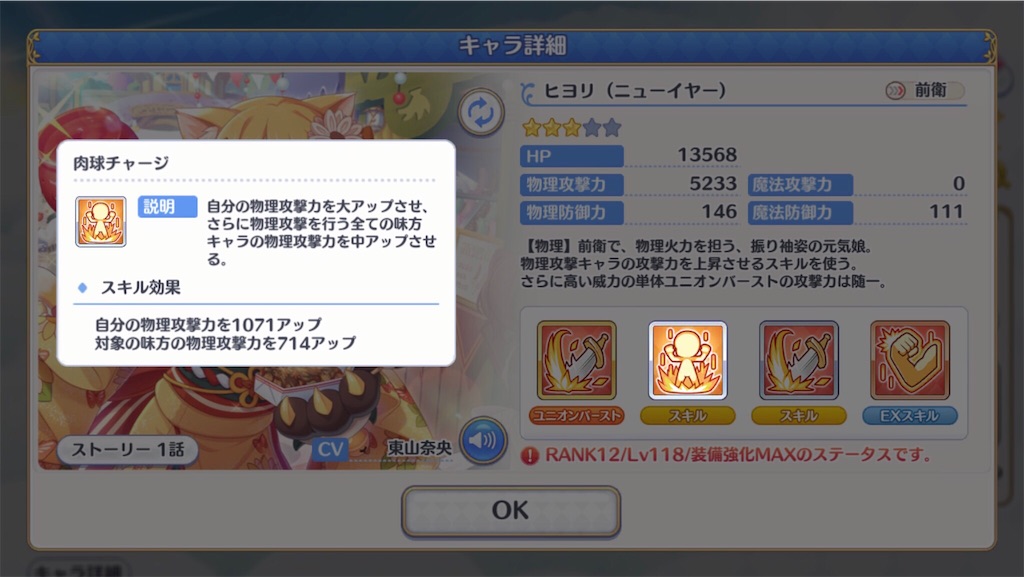Click the 前衛 position arrow icon
Viewport: 1024px width, 577px height.
pyautogui.click(x=895, y=91)
